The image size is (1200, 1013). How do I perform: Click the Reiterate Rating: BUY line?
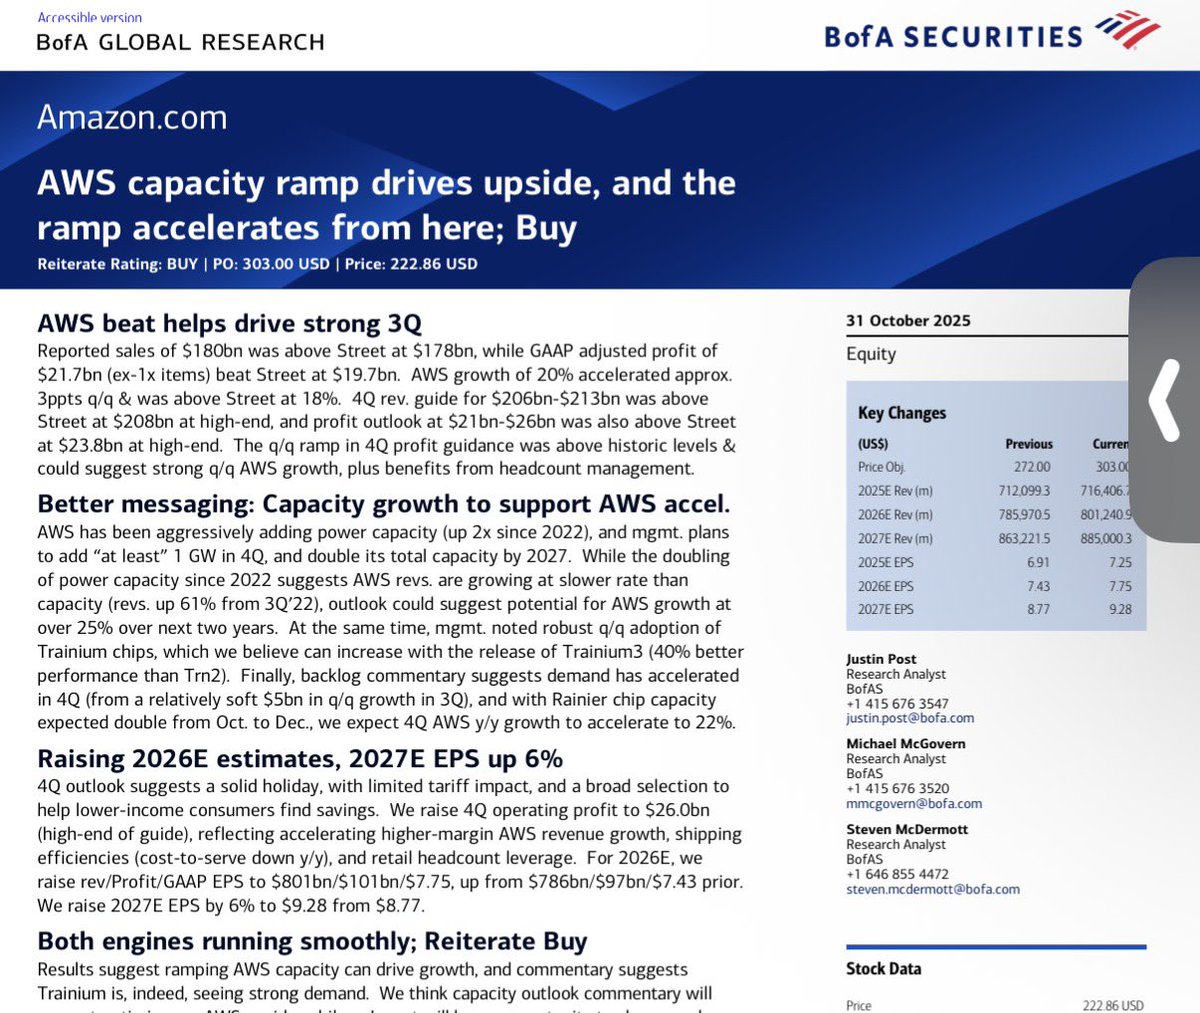coord(257,264)
